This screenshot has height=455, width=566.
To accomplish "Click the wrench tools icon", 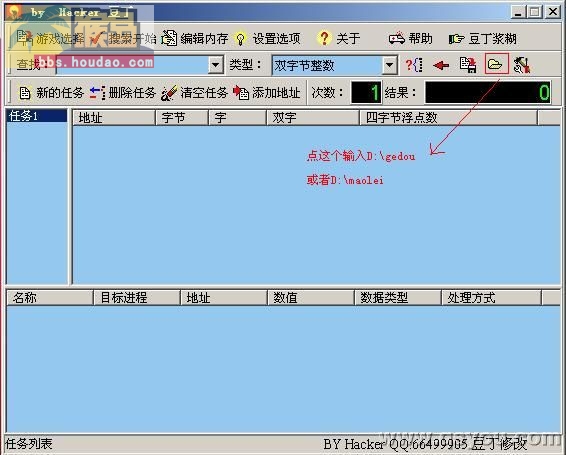I will tap(522, 65).
